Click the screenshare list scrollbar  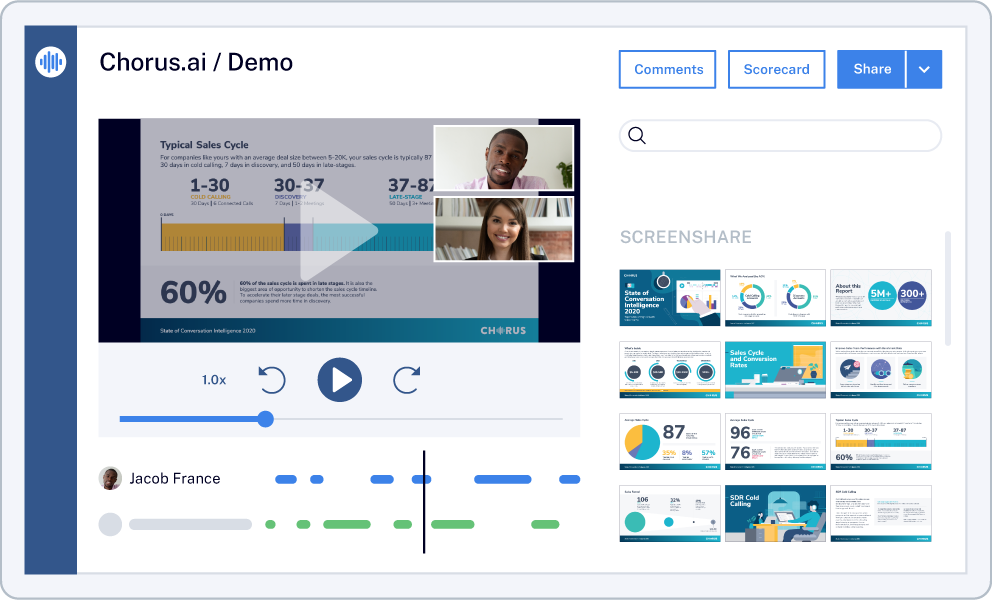click(x=948, y=289)
